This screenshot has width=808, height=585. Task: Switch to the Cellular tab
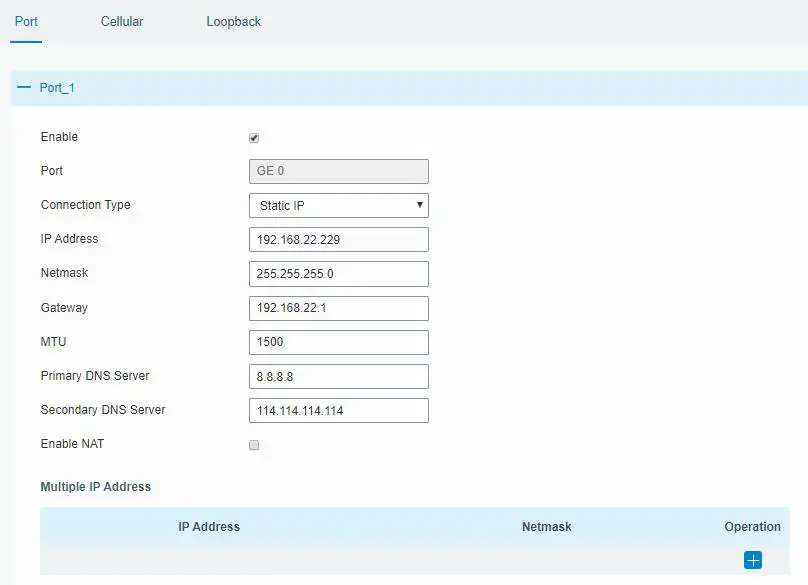point(121,21)
